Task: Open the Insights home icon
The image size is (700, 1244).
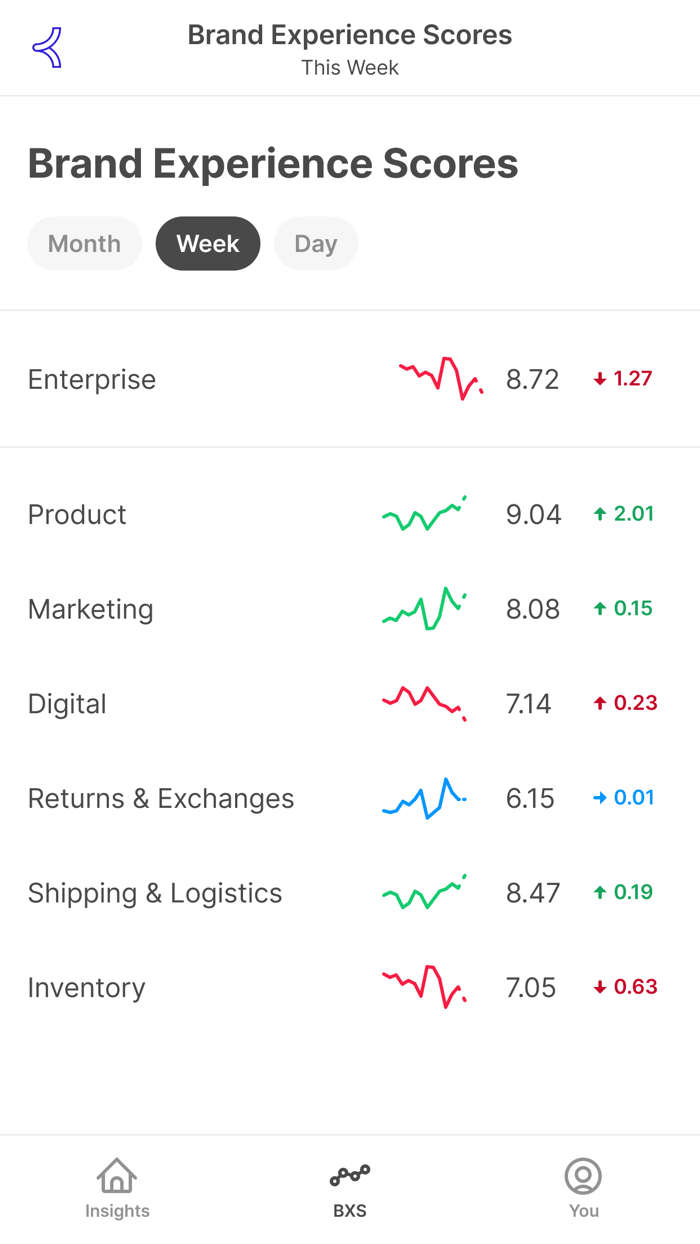Action: pos(117,1177)
